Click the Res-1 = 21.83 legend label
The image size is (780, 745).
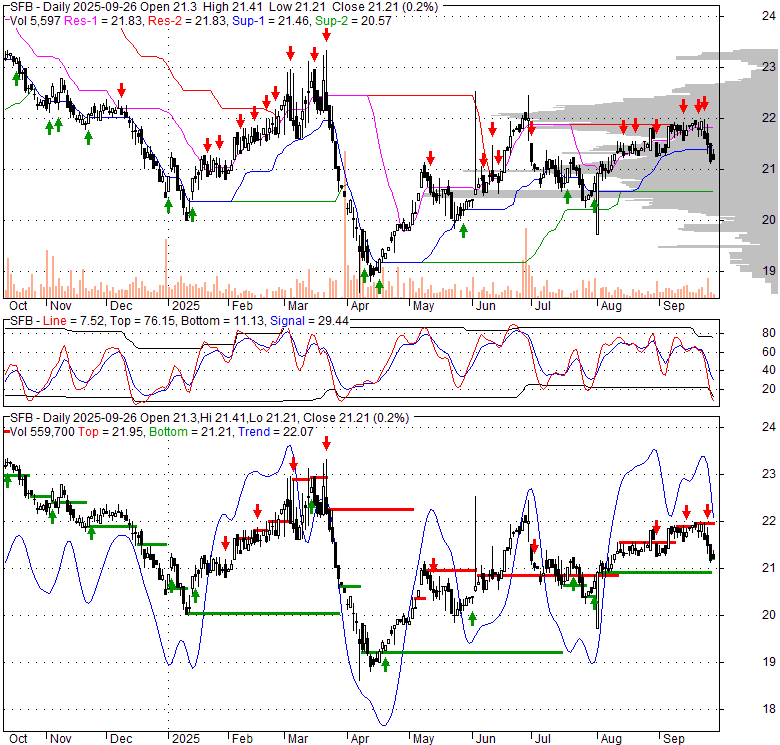(x=104, y=21)
